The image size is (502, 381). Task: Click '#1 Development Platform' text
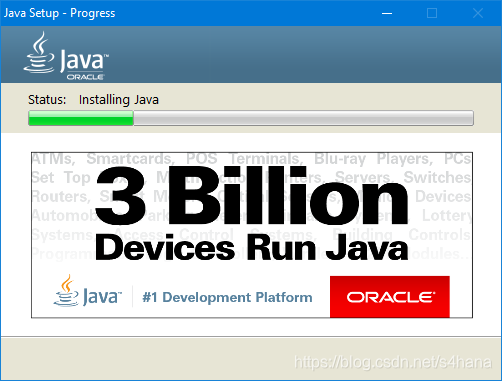click(x=227, y=297)
